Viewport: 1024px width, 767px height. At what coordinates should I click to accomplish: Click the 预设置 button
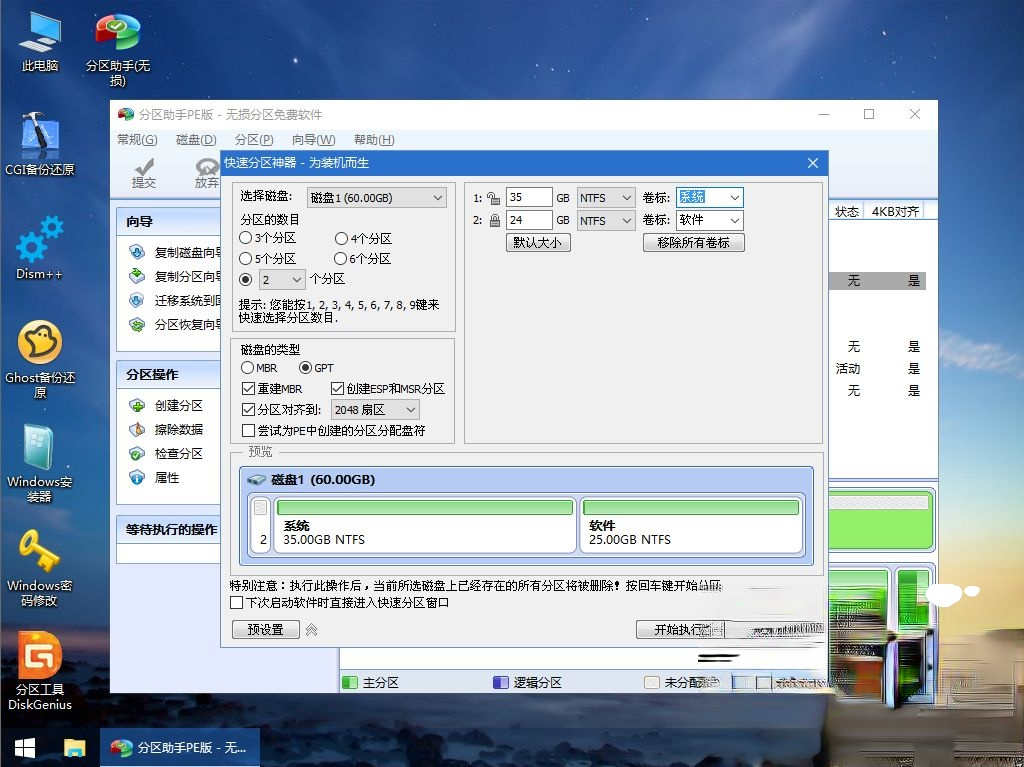266,630
